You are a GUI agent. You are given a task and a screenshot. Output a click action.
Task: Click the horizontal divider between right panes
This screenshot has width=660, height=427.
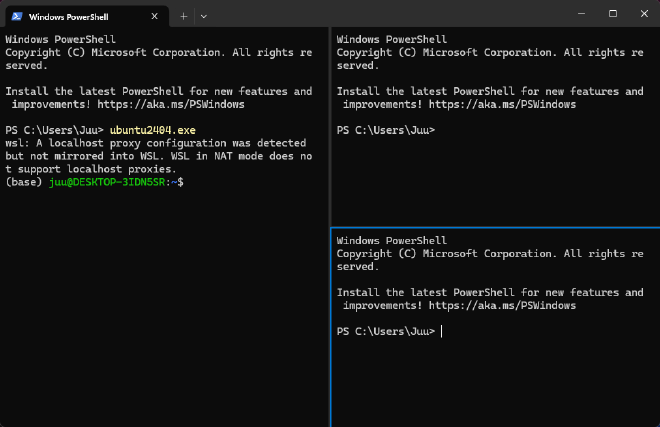[x=495, y=227]
